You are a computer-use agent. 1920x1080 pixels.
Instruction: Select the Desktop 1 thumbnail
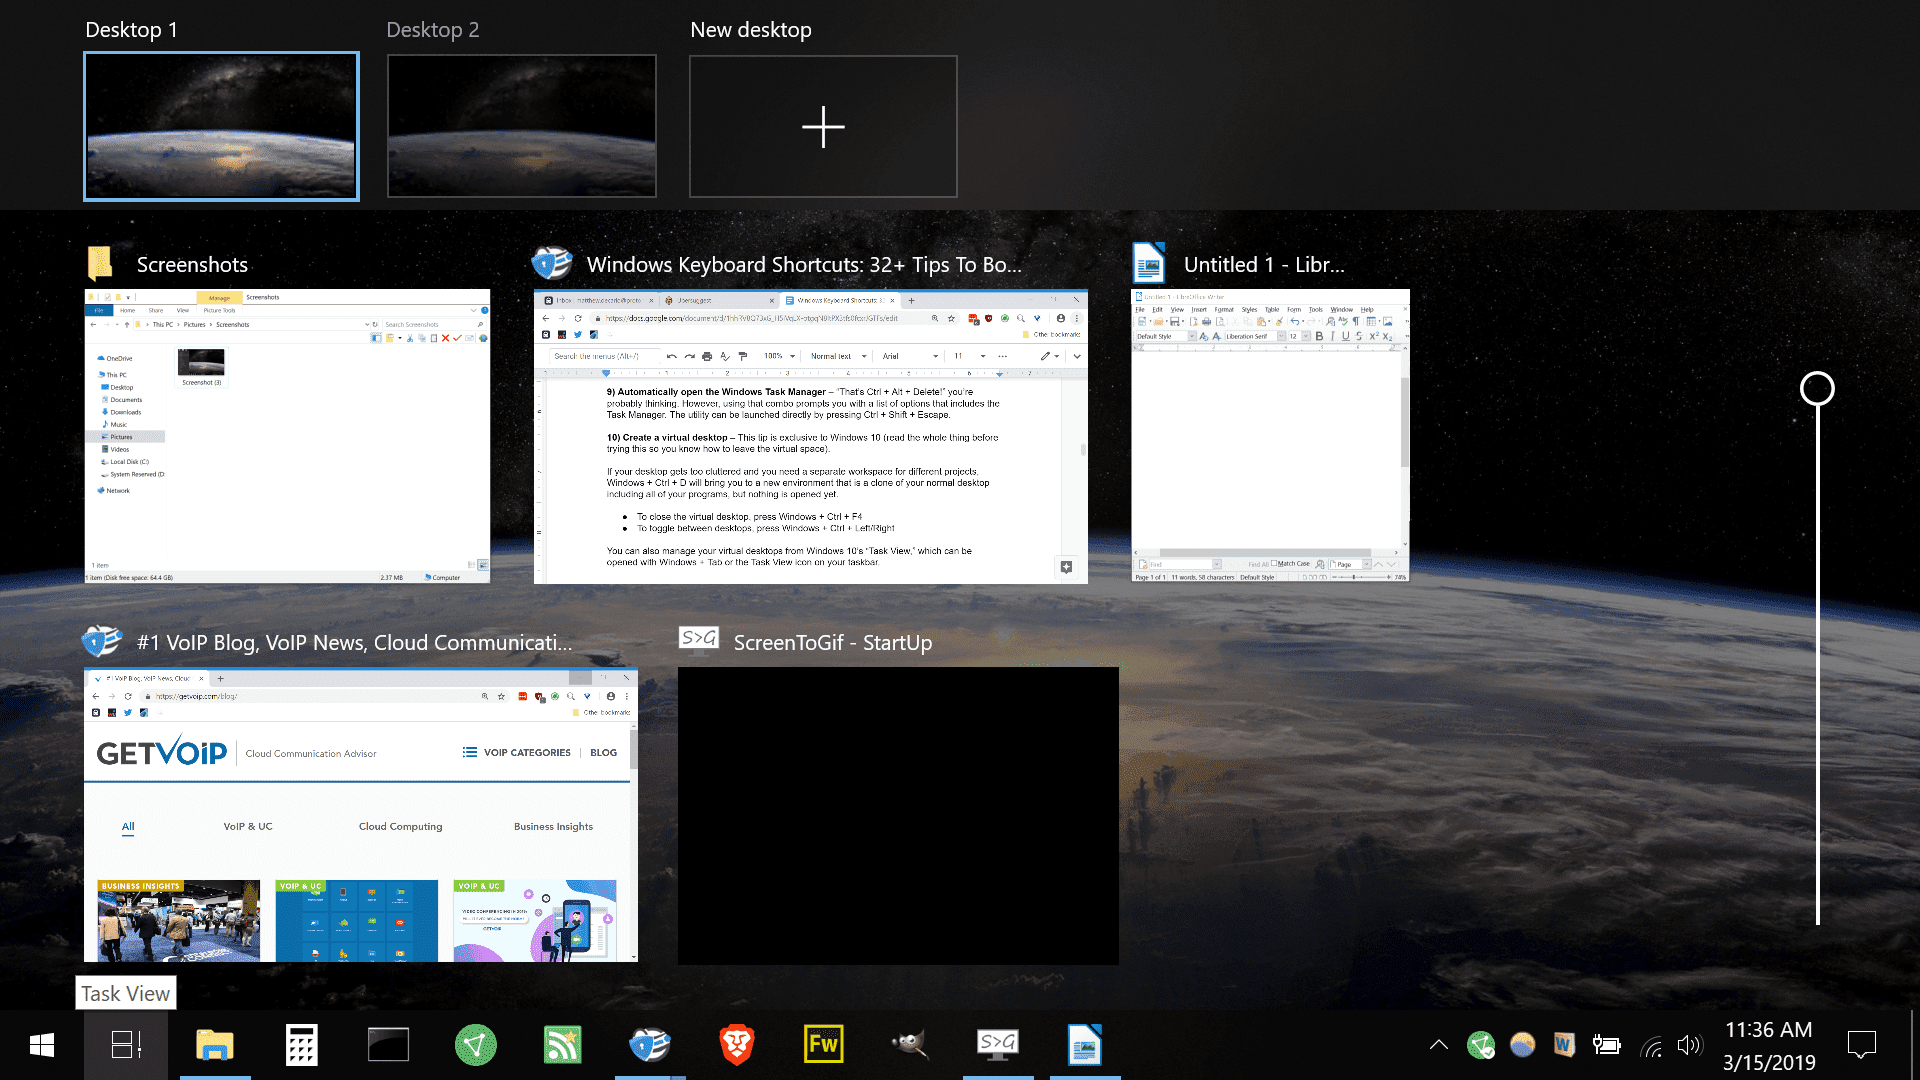click(x=221, y=126)
